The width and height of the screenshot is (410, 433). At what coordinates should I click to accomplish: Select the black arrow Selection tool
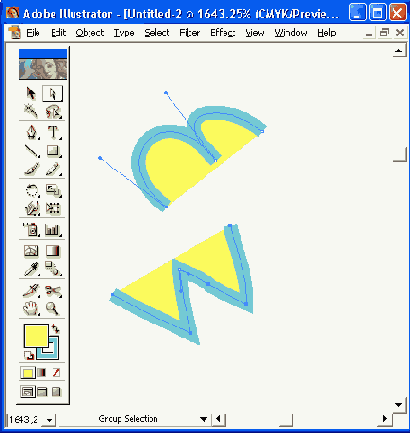pyautogui.click(x=31, y=94)
